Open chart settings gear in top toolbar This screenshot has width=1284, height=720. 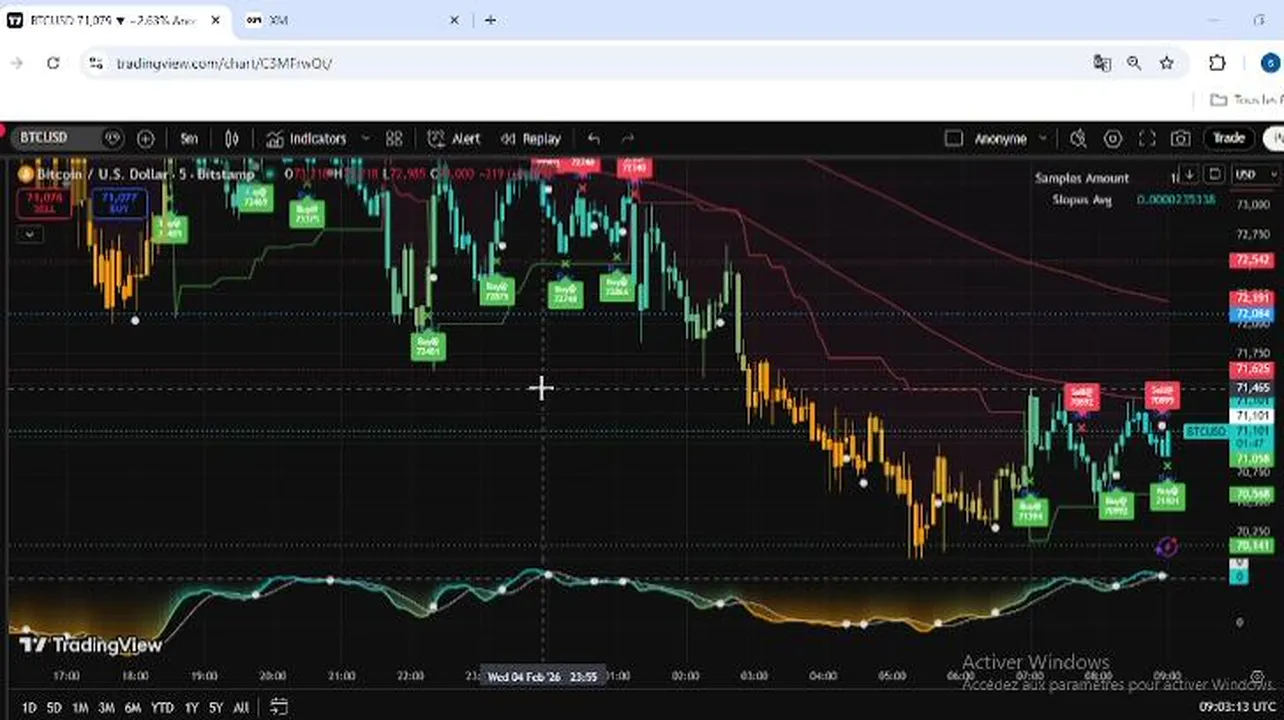[x=1113, y=139]
